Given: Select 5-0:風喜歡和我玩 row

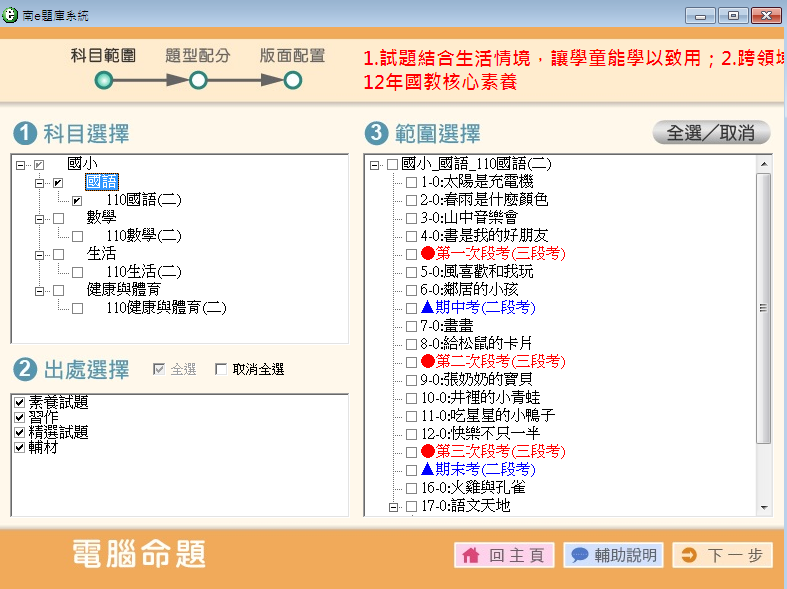Looking at the screenshot, I should pyautogui.click(x=476, y=272).
